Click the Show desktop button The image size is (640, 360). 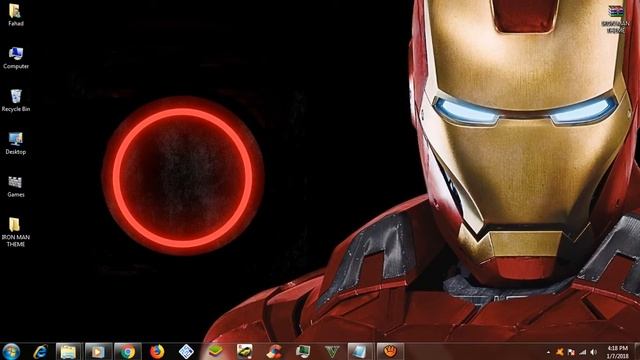click(x=637, y=351)
